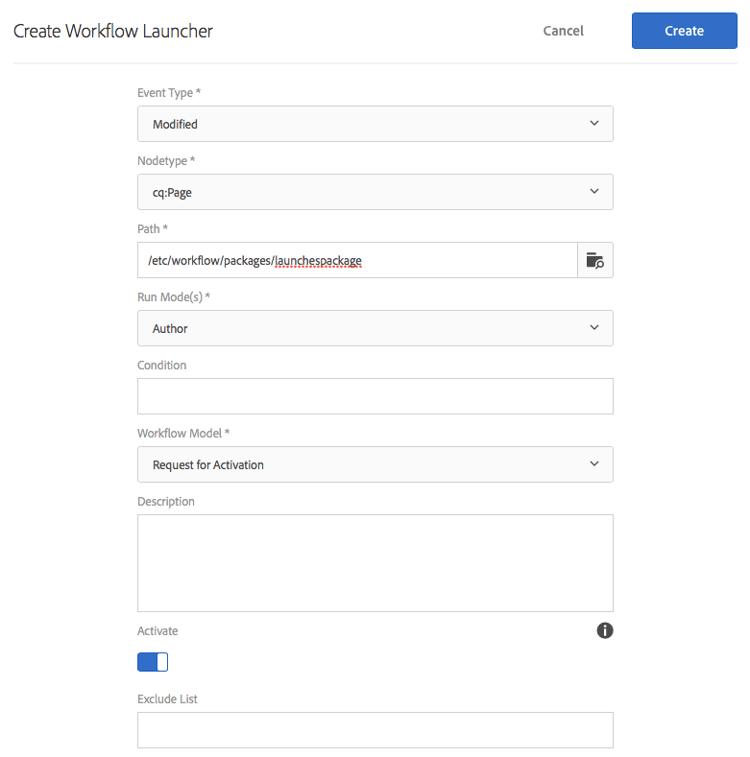Focus the Path text field
This screenshot has width=750, height=757.
pyautogui.click(x=357, y=260)
